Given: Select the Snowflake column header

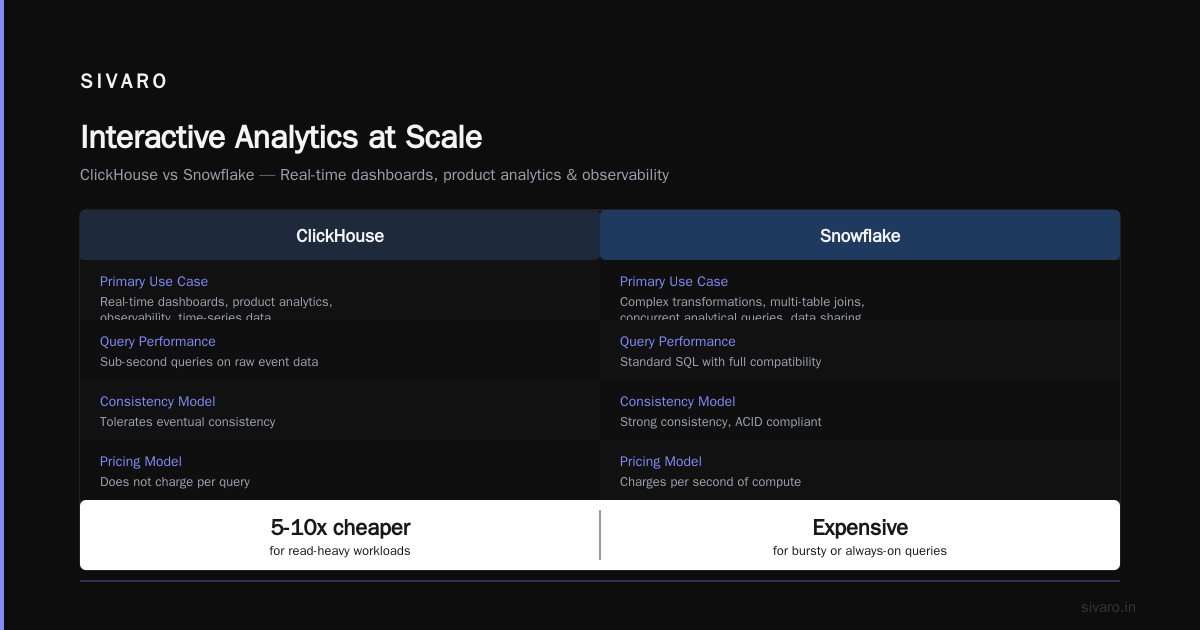Looking at the screenshot, I should 860,236.
